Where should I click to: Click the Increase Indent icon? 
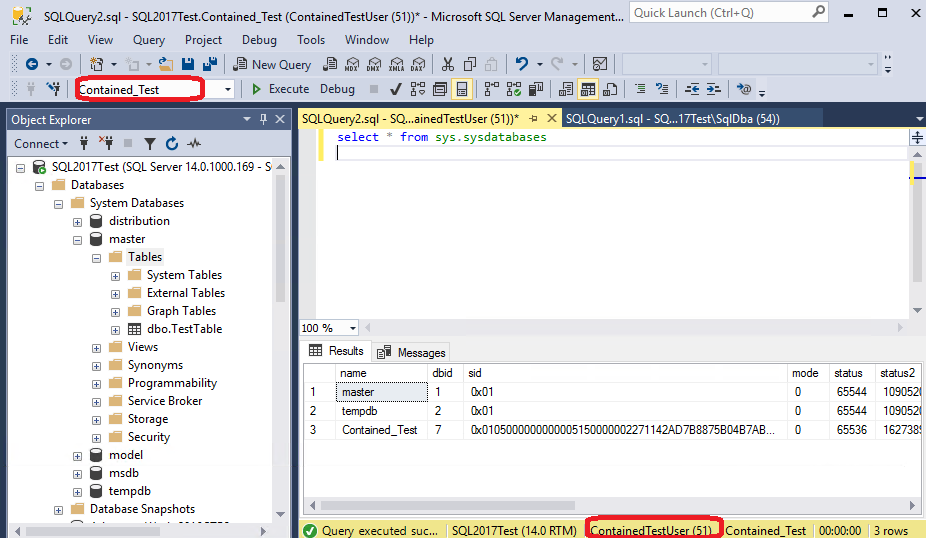[713, 89]
